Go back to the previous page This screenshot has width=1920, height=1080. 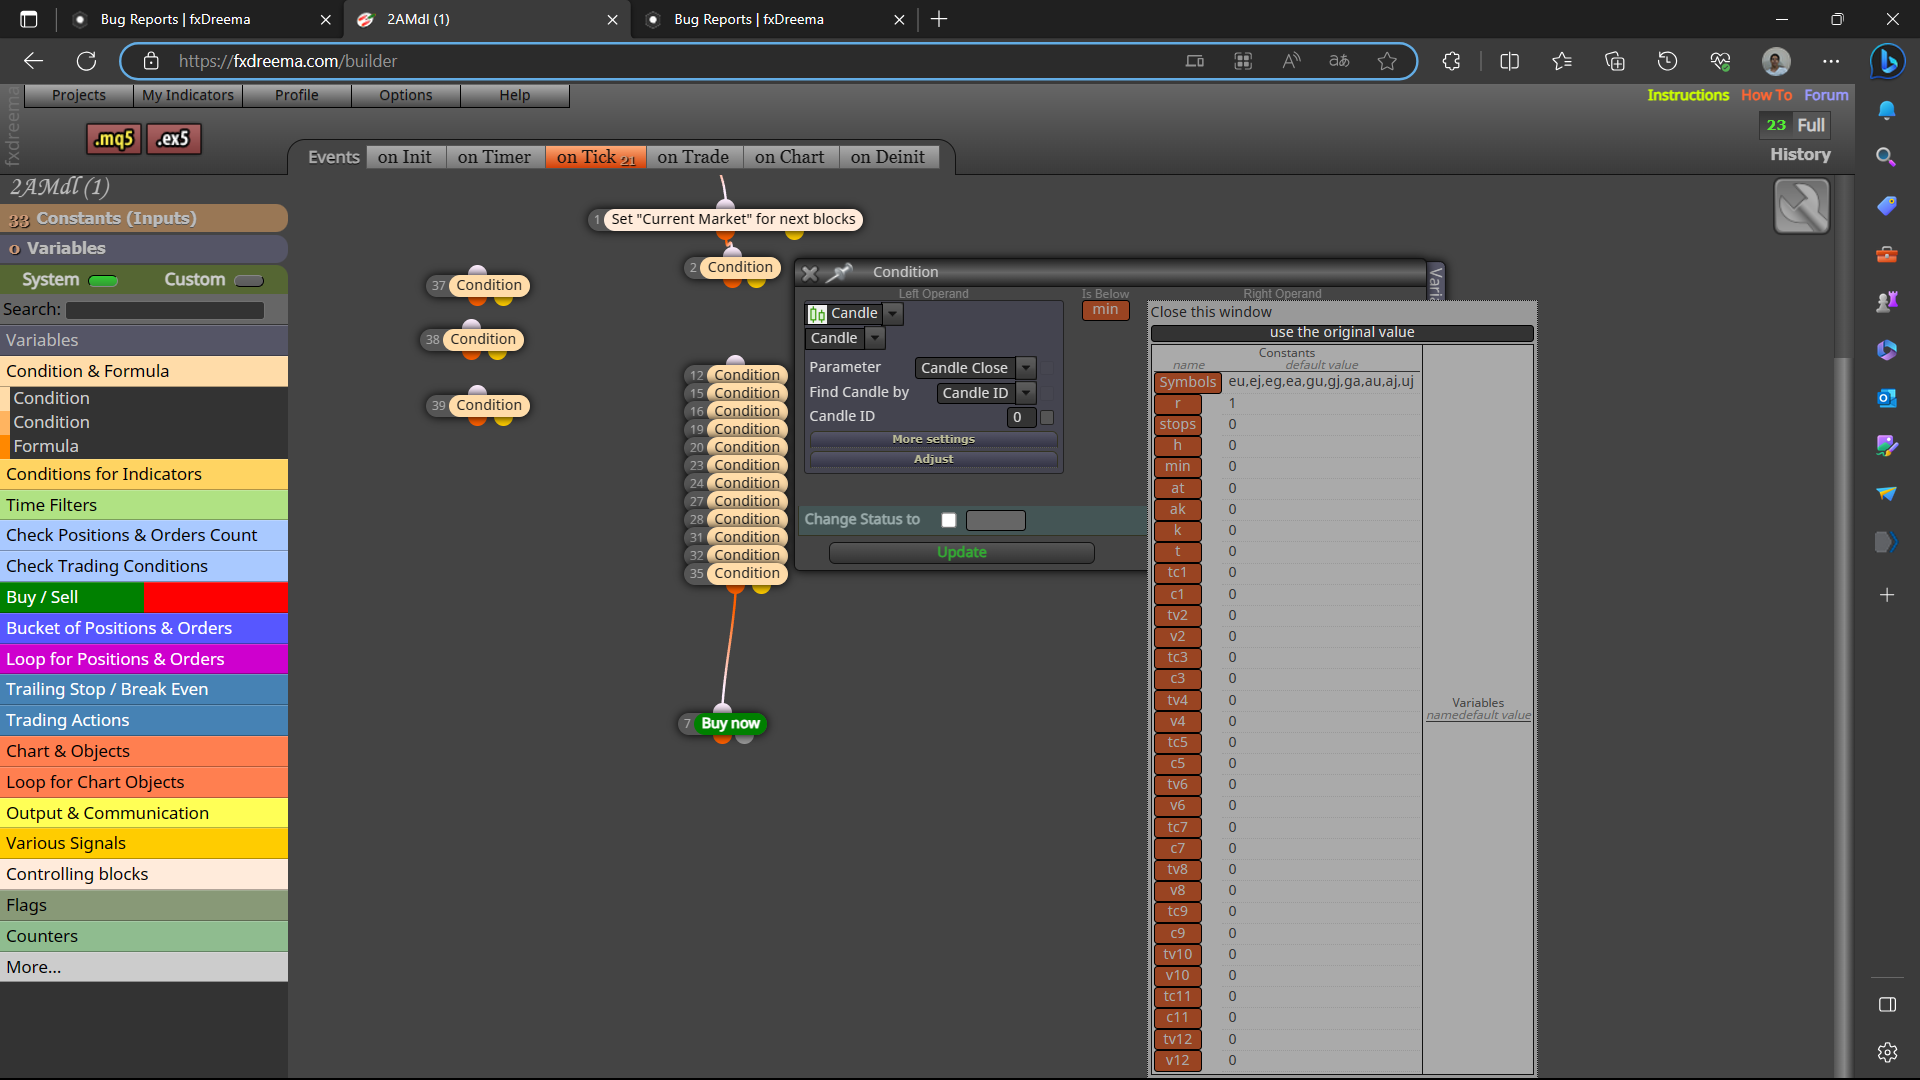(x=33, y=61)
